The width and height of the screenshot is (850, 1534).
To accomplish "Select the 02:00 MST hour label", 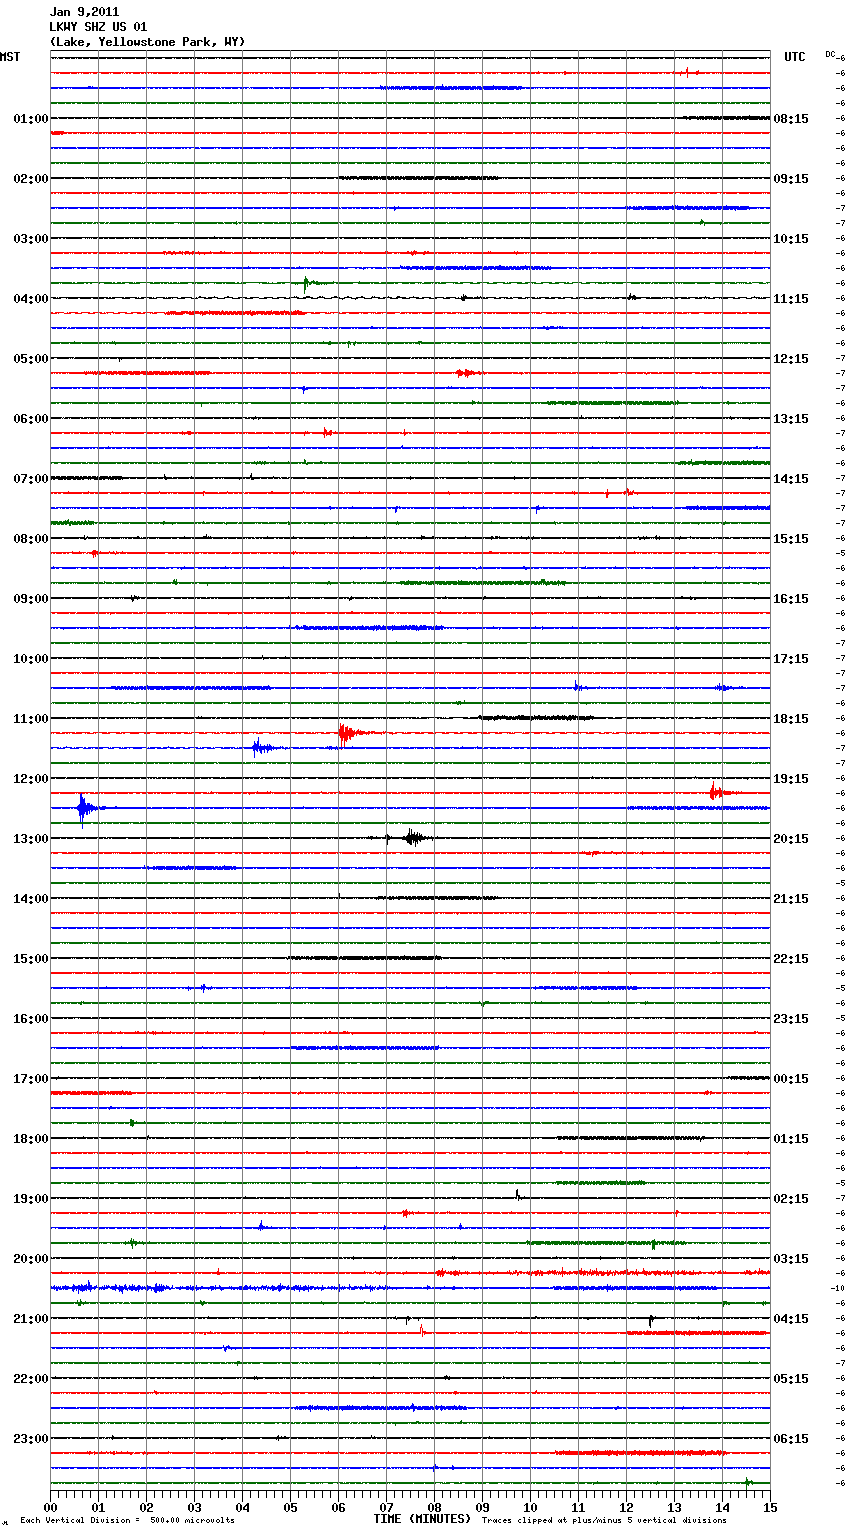I will (x=31, y=179).
